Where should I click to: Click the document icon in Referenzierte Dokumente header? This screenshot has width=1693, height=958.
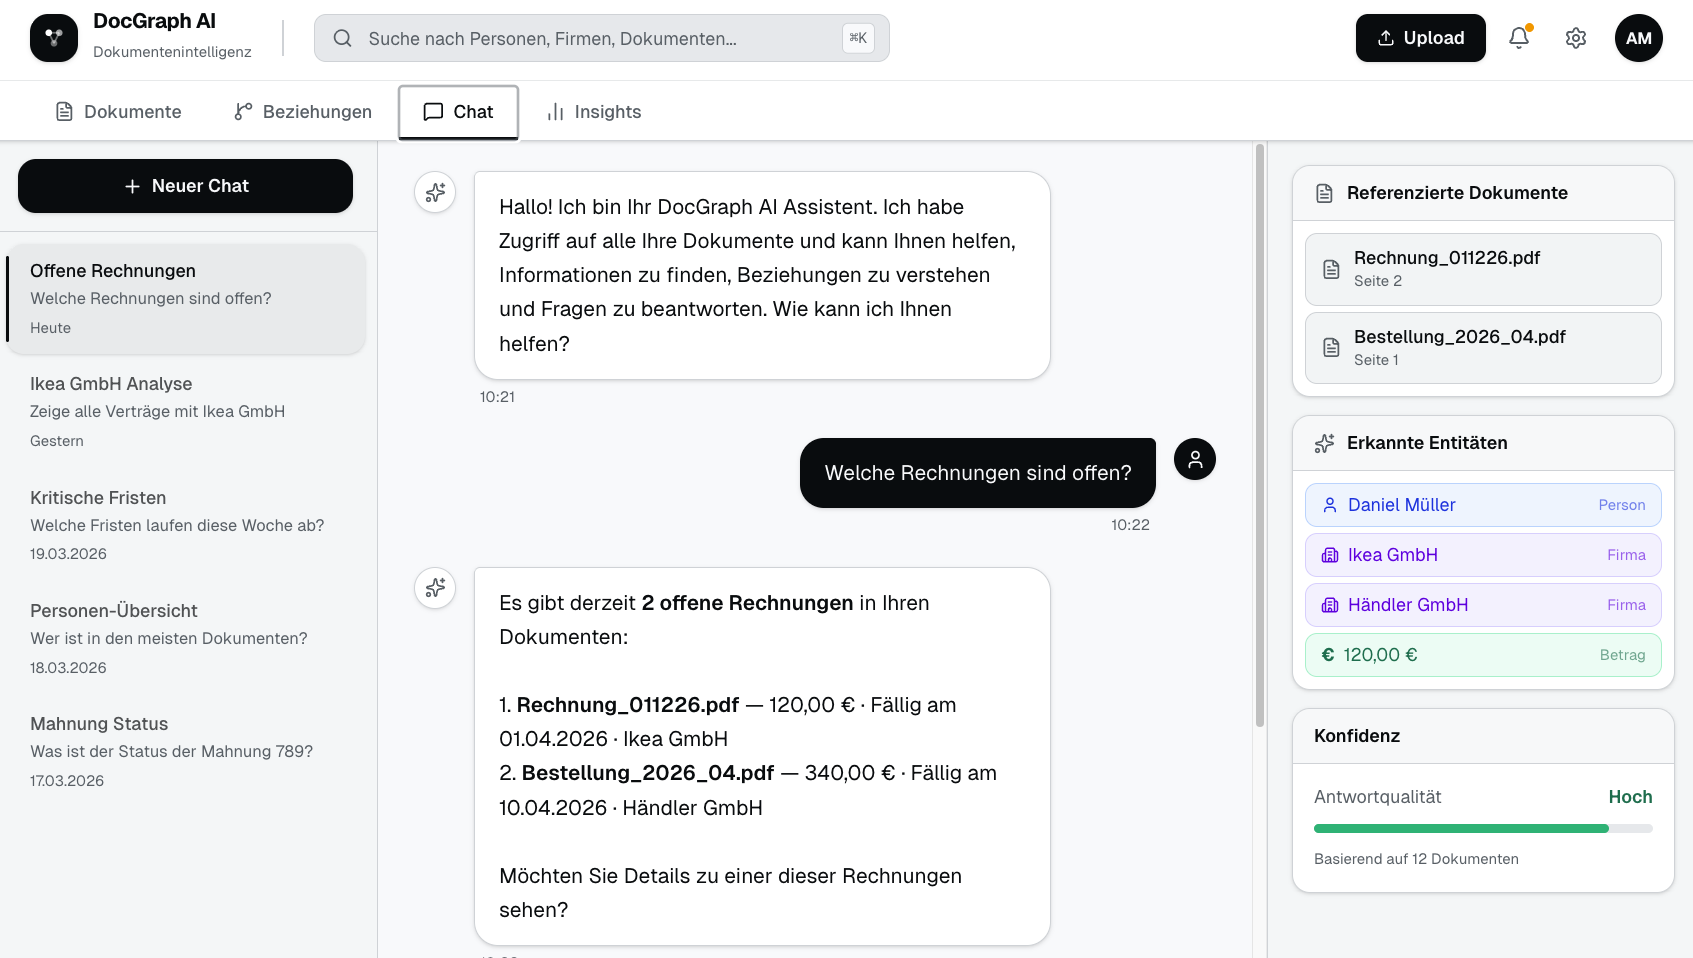click(x=1323, y=192)
